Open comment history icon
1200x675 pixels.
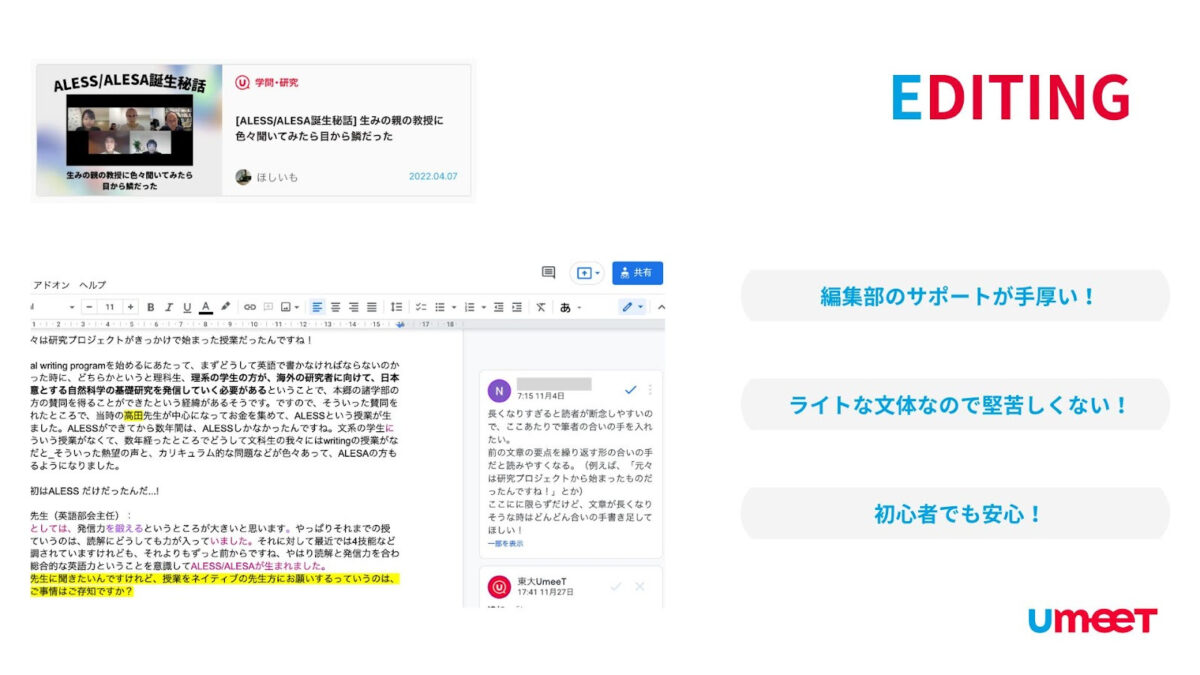coord(548,273)
